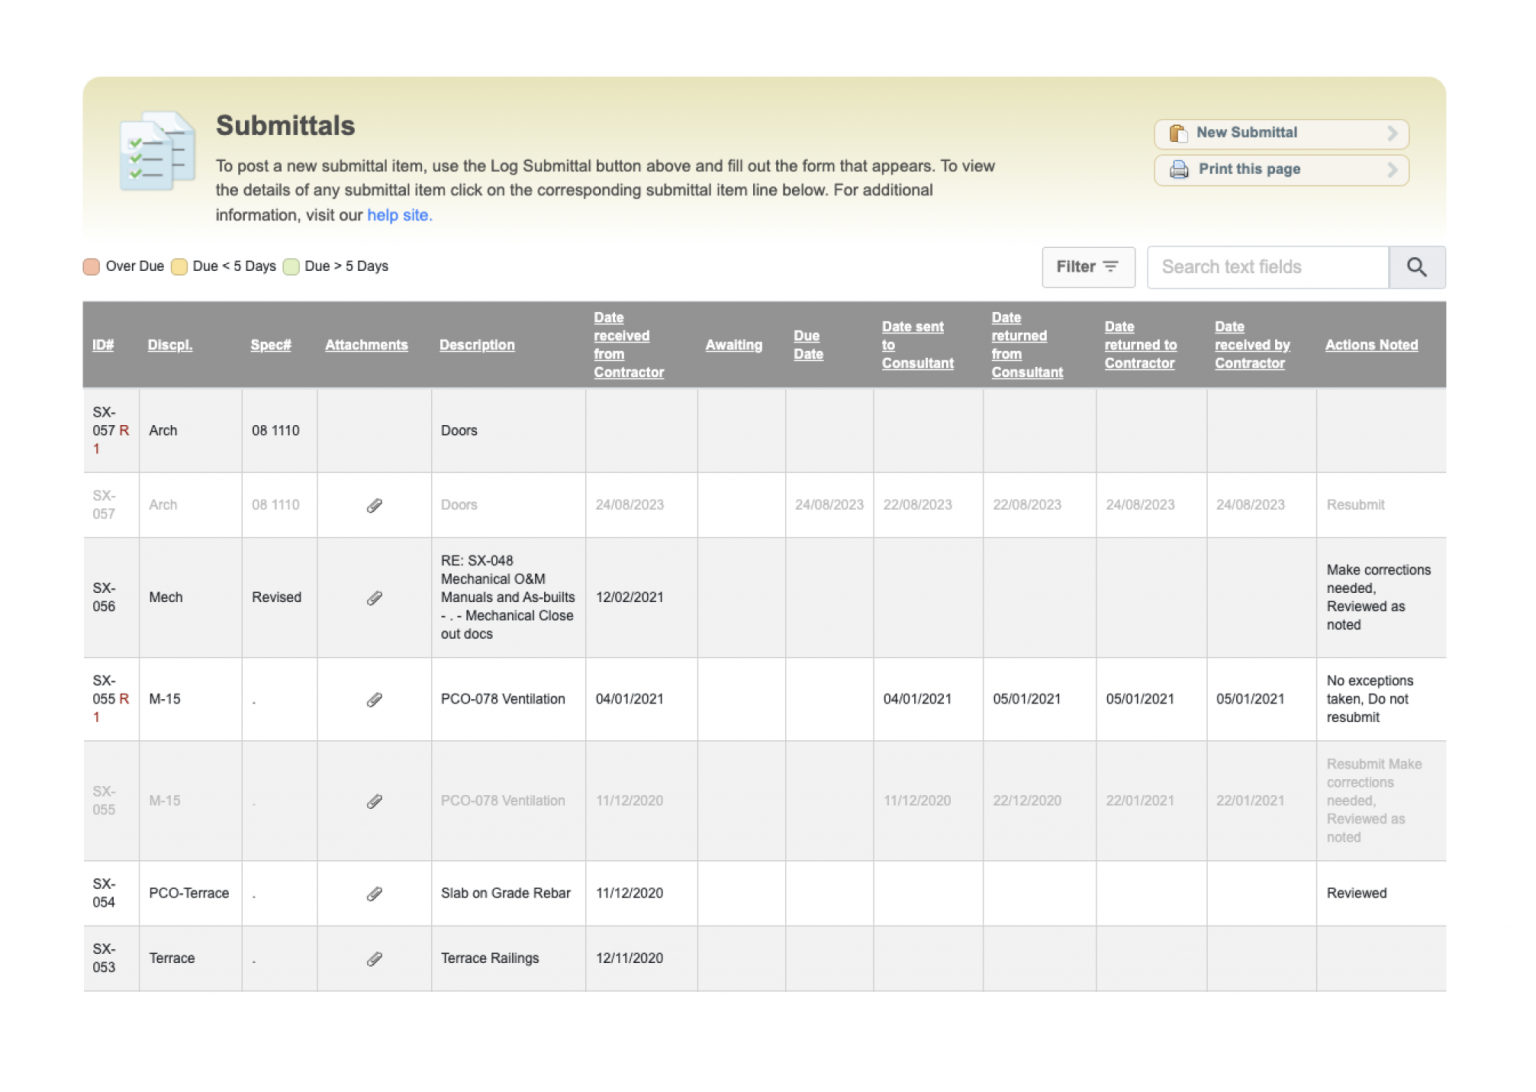Viewport: 1536px width, 1092px height.
Task: Open the Filter options panel
Action: [x=1088, y=267]
